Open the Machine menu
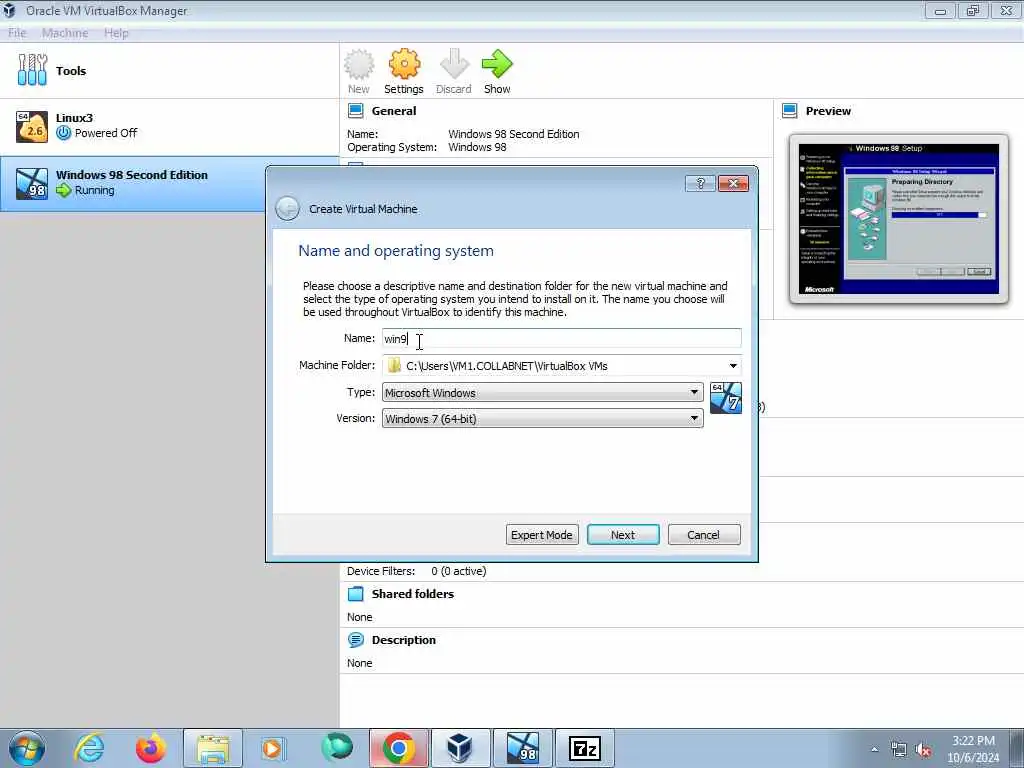The height and width of the screenshot is (768, 1024). (x=65, y=33)
